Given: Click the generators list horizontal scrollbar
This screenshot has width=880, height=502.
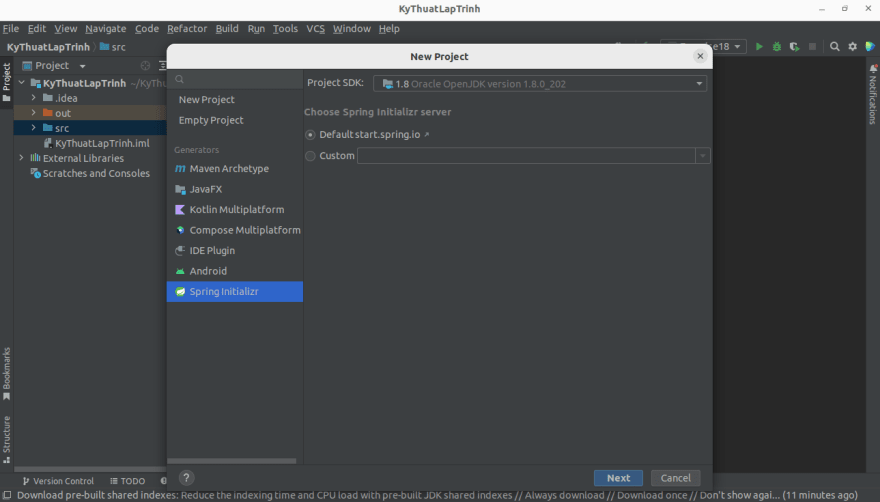Looking at the screenshot, I should coord(232,461).
